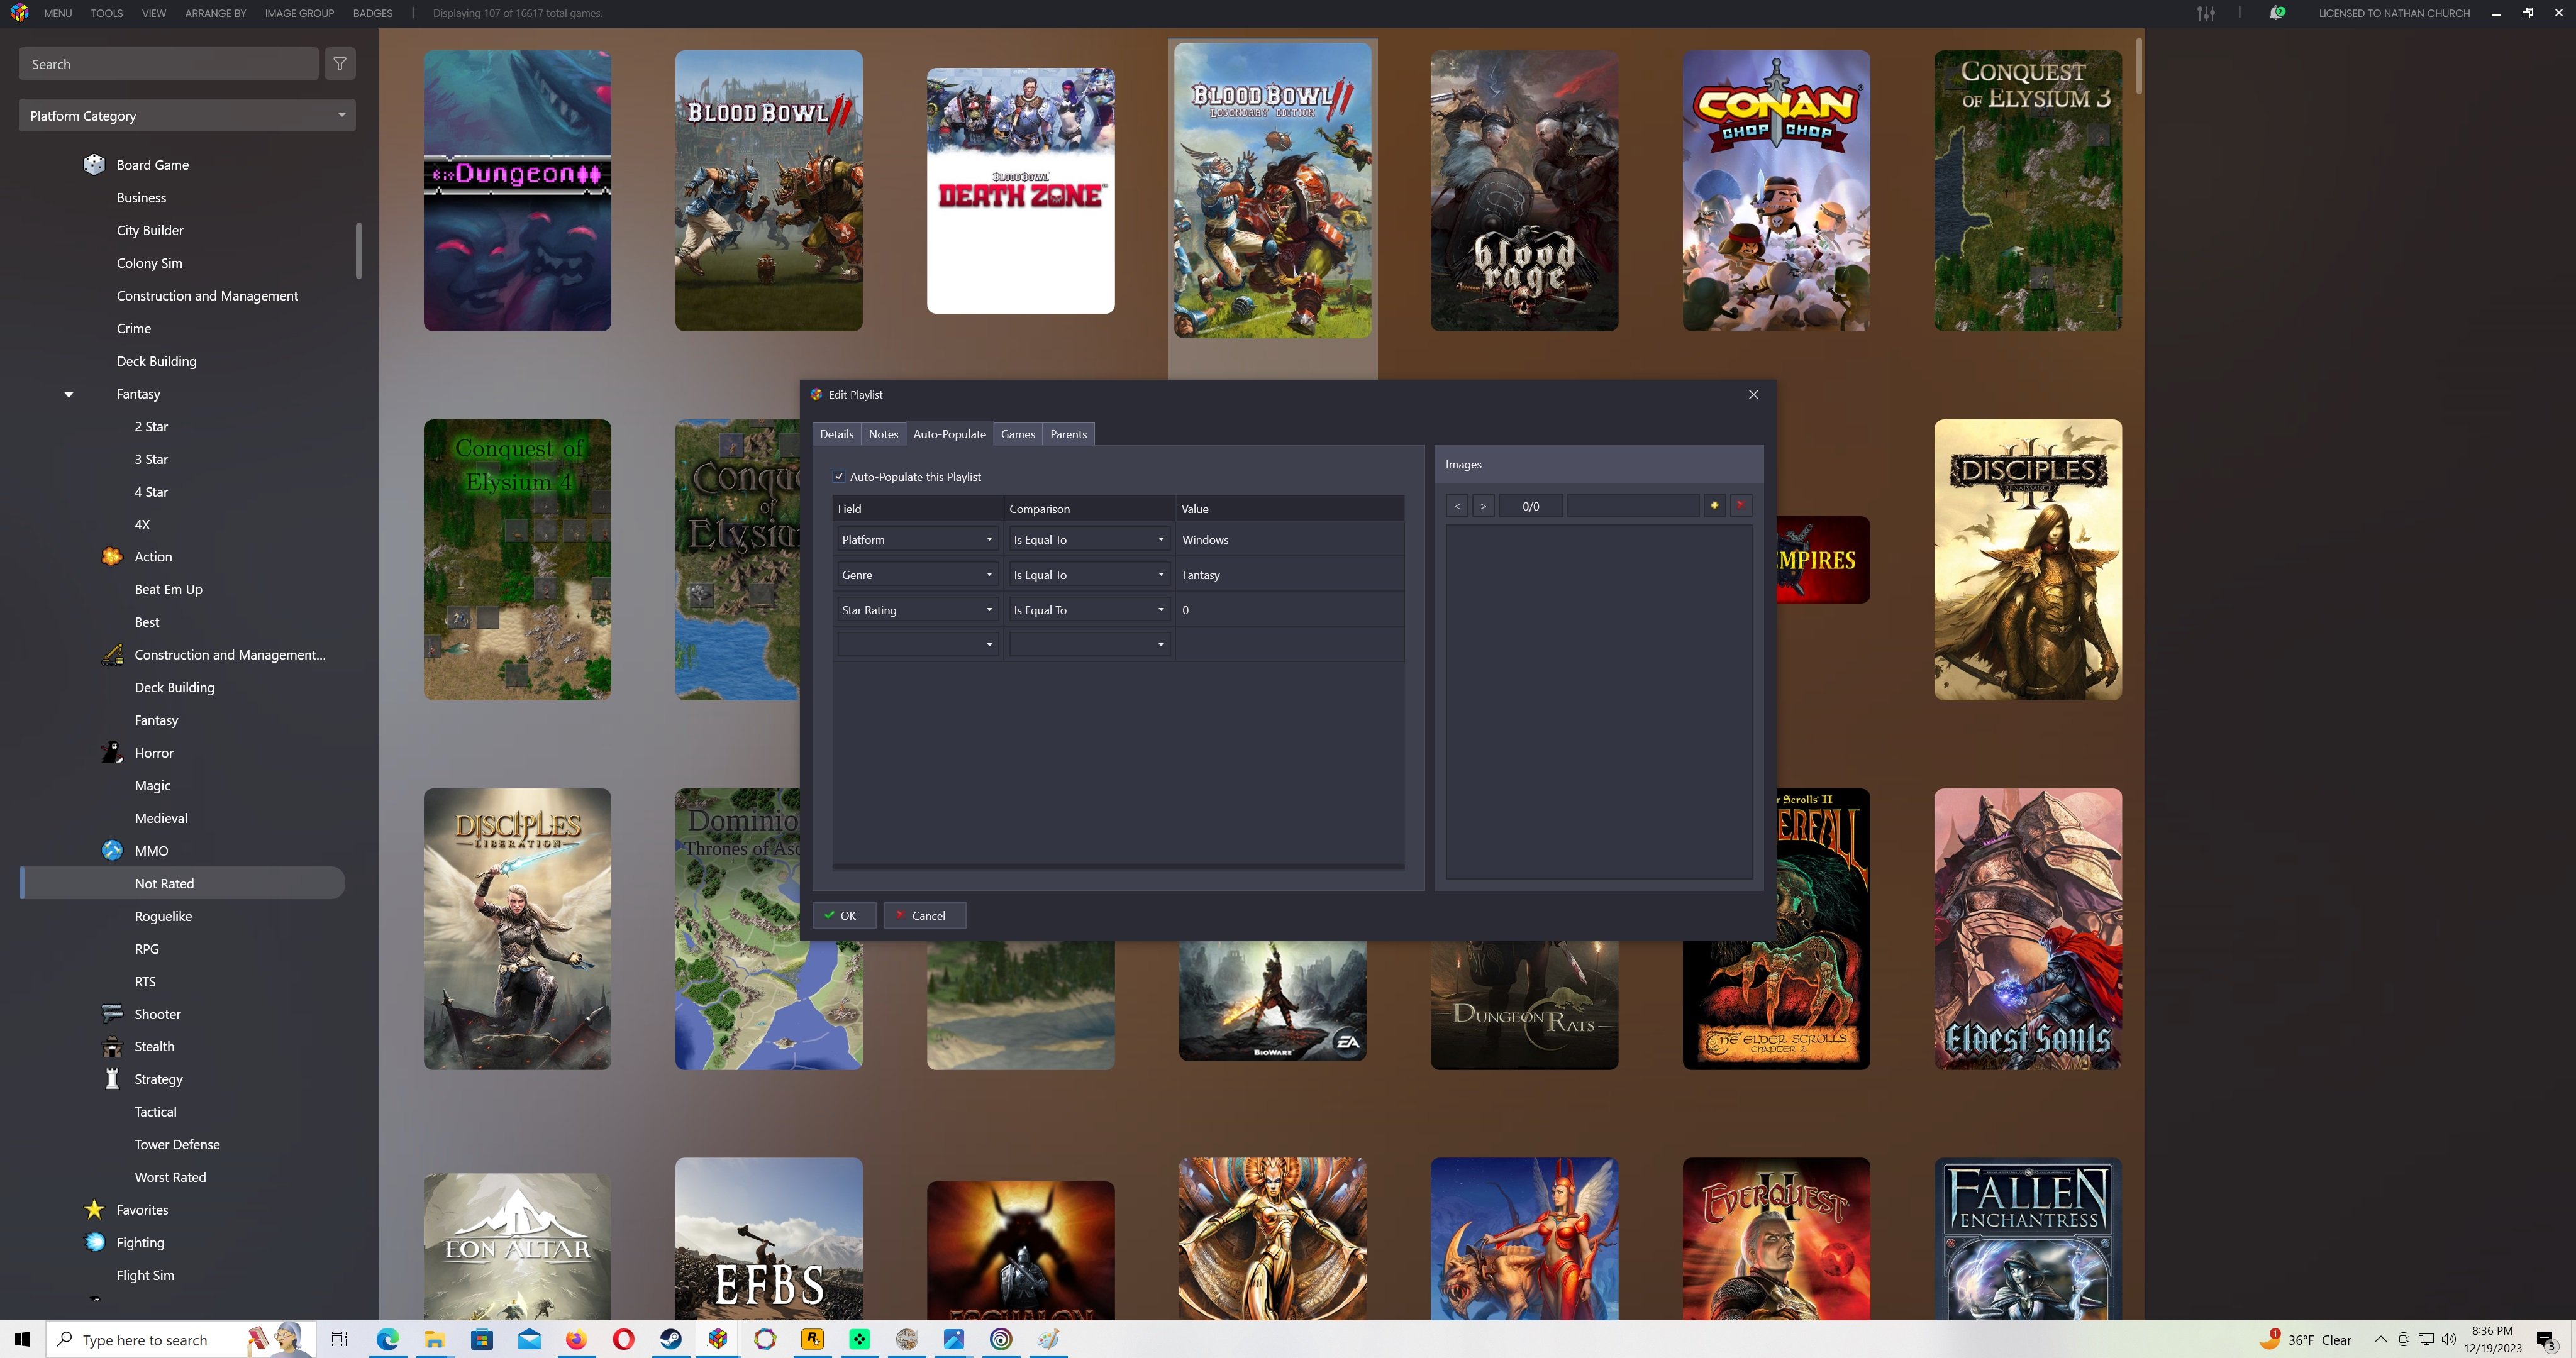Viewport: 2576px width, 1358px height.
Task: Select the Conan Chop Chop game cover
Action: point(1775,190)
